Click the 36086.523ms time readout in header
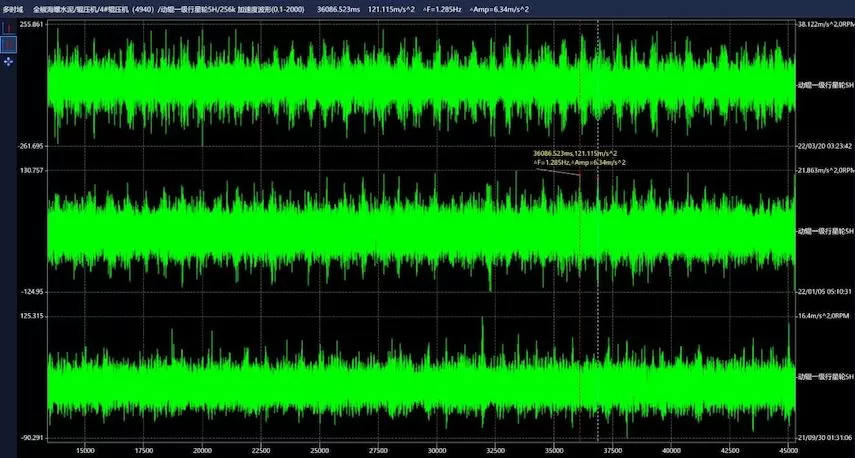855x458 pixels. [339, 8]
